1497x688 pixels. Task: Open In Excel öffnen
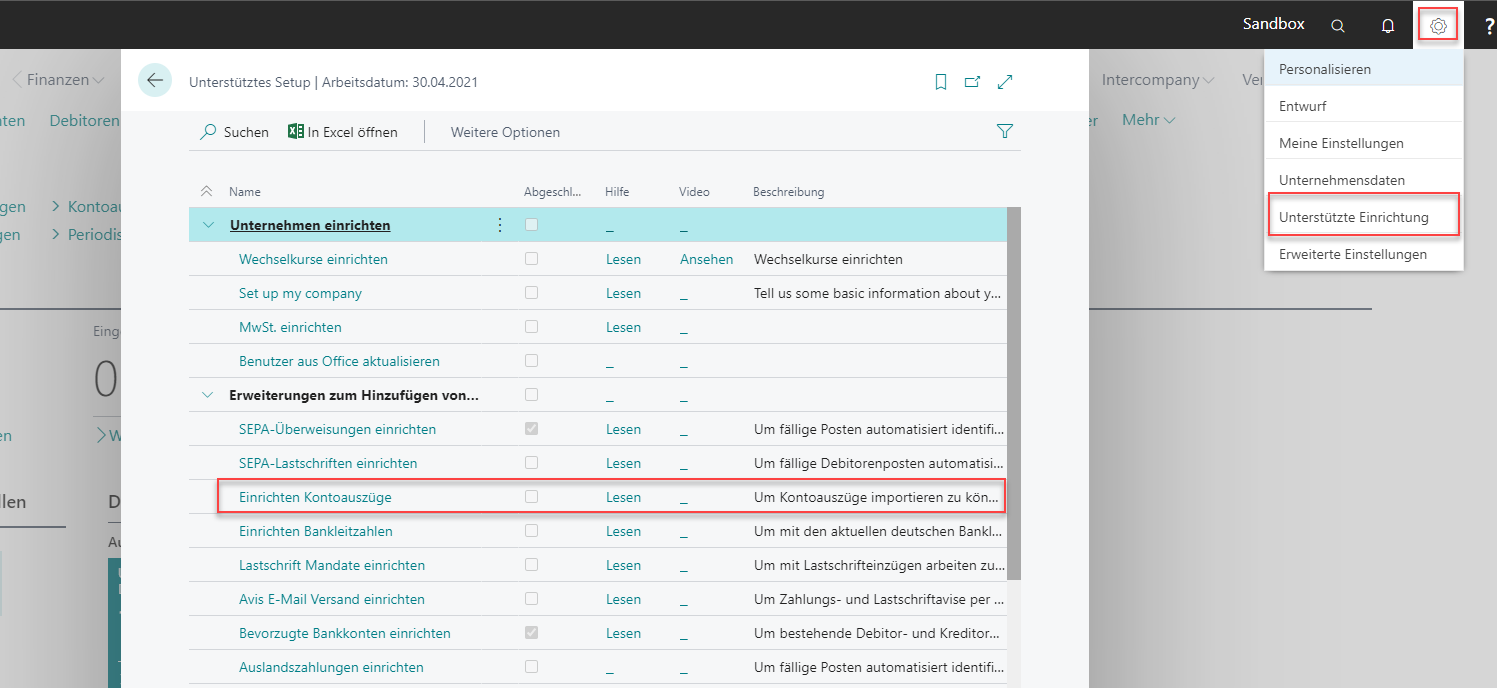(343, 131)
